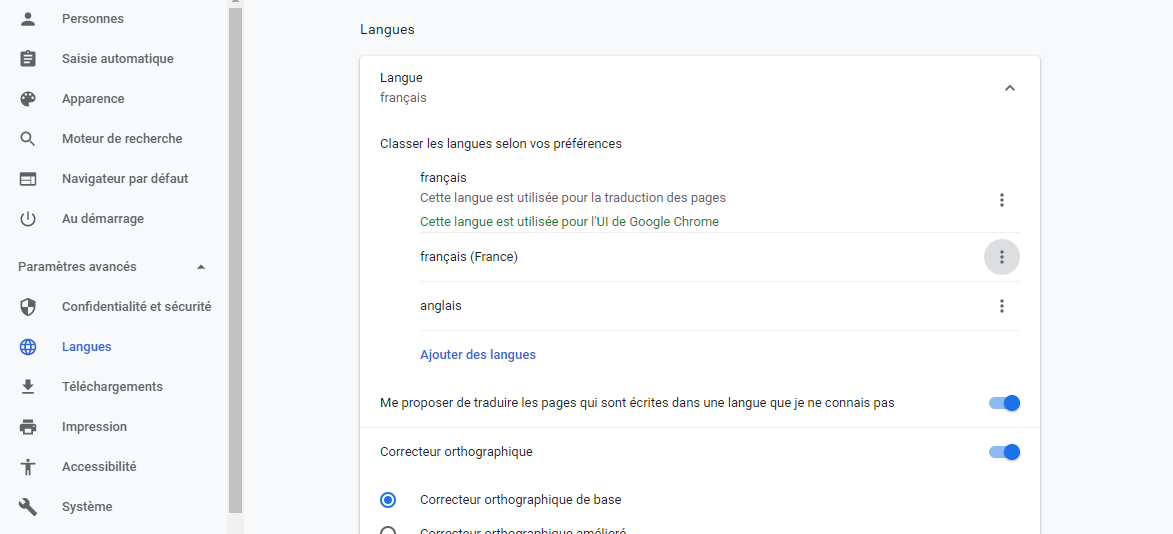The image size is (1173, 534).
Task: Collapse the Langue section chevron
Action: [1009, 88]
